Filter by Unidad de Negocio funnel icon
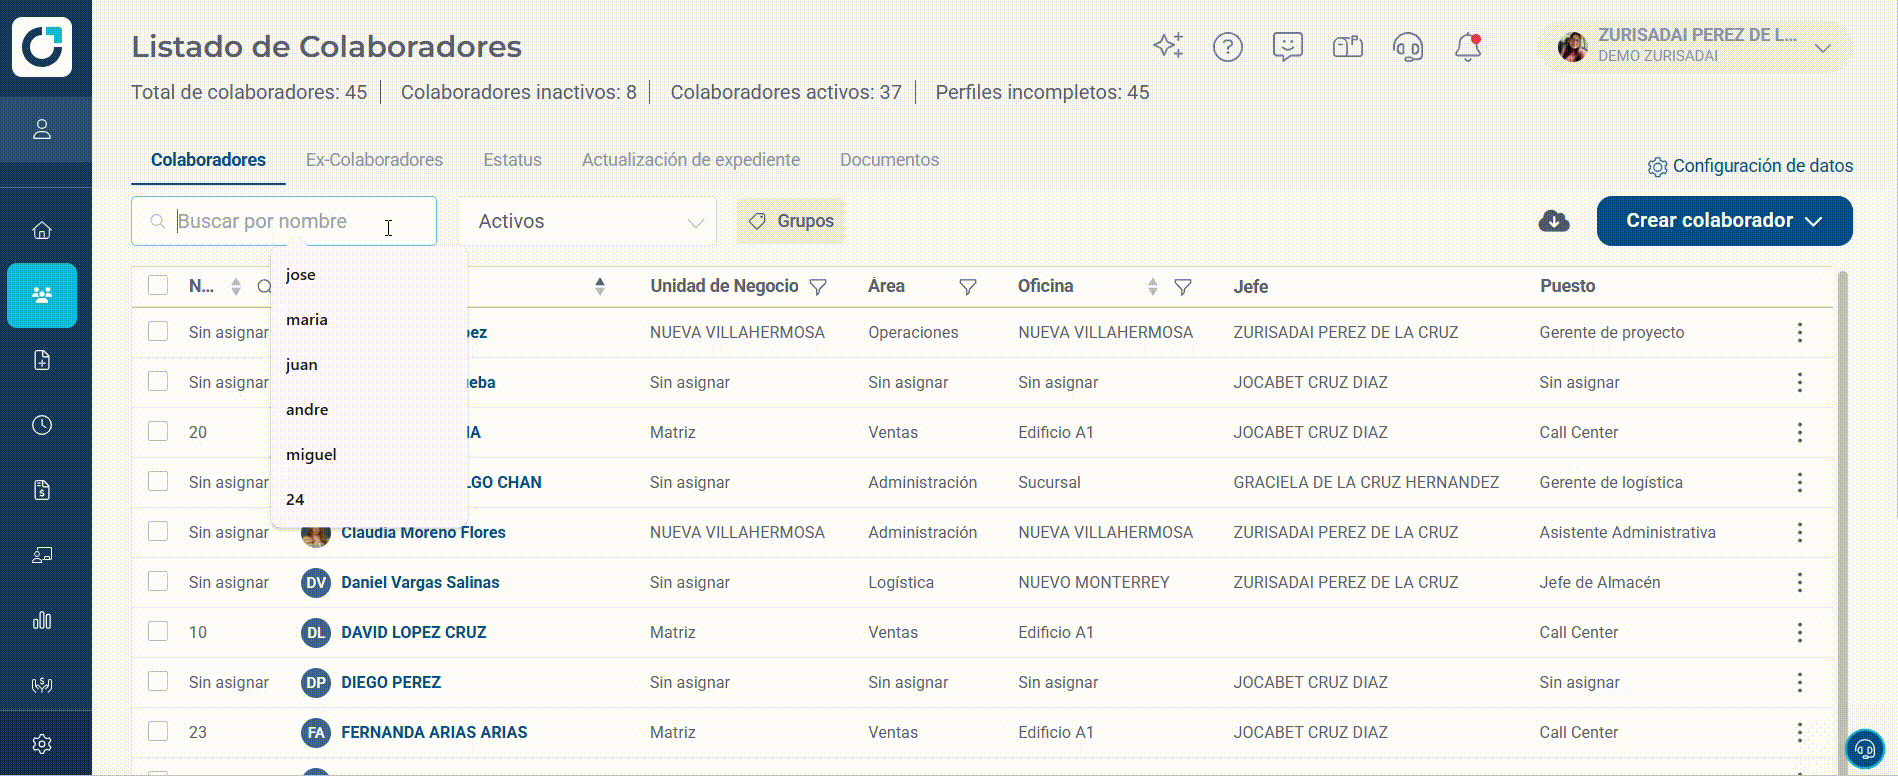1898x776 pixels. click(x=818, y=287)
